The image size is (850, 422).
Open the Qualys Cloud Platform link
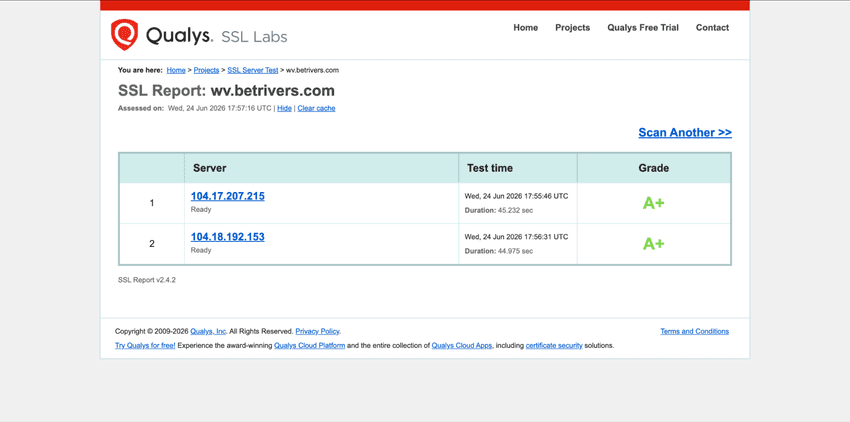(310, 346)
